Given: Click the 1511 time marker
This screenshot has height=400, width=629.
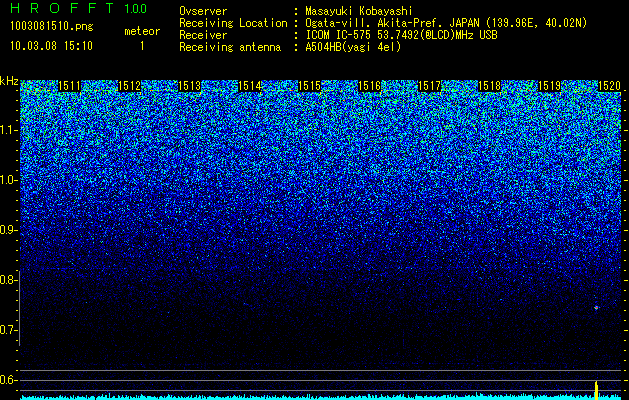Looking at the screenshot, I should coord(69,86).
